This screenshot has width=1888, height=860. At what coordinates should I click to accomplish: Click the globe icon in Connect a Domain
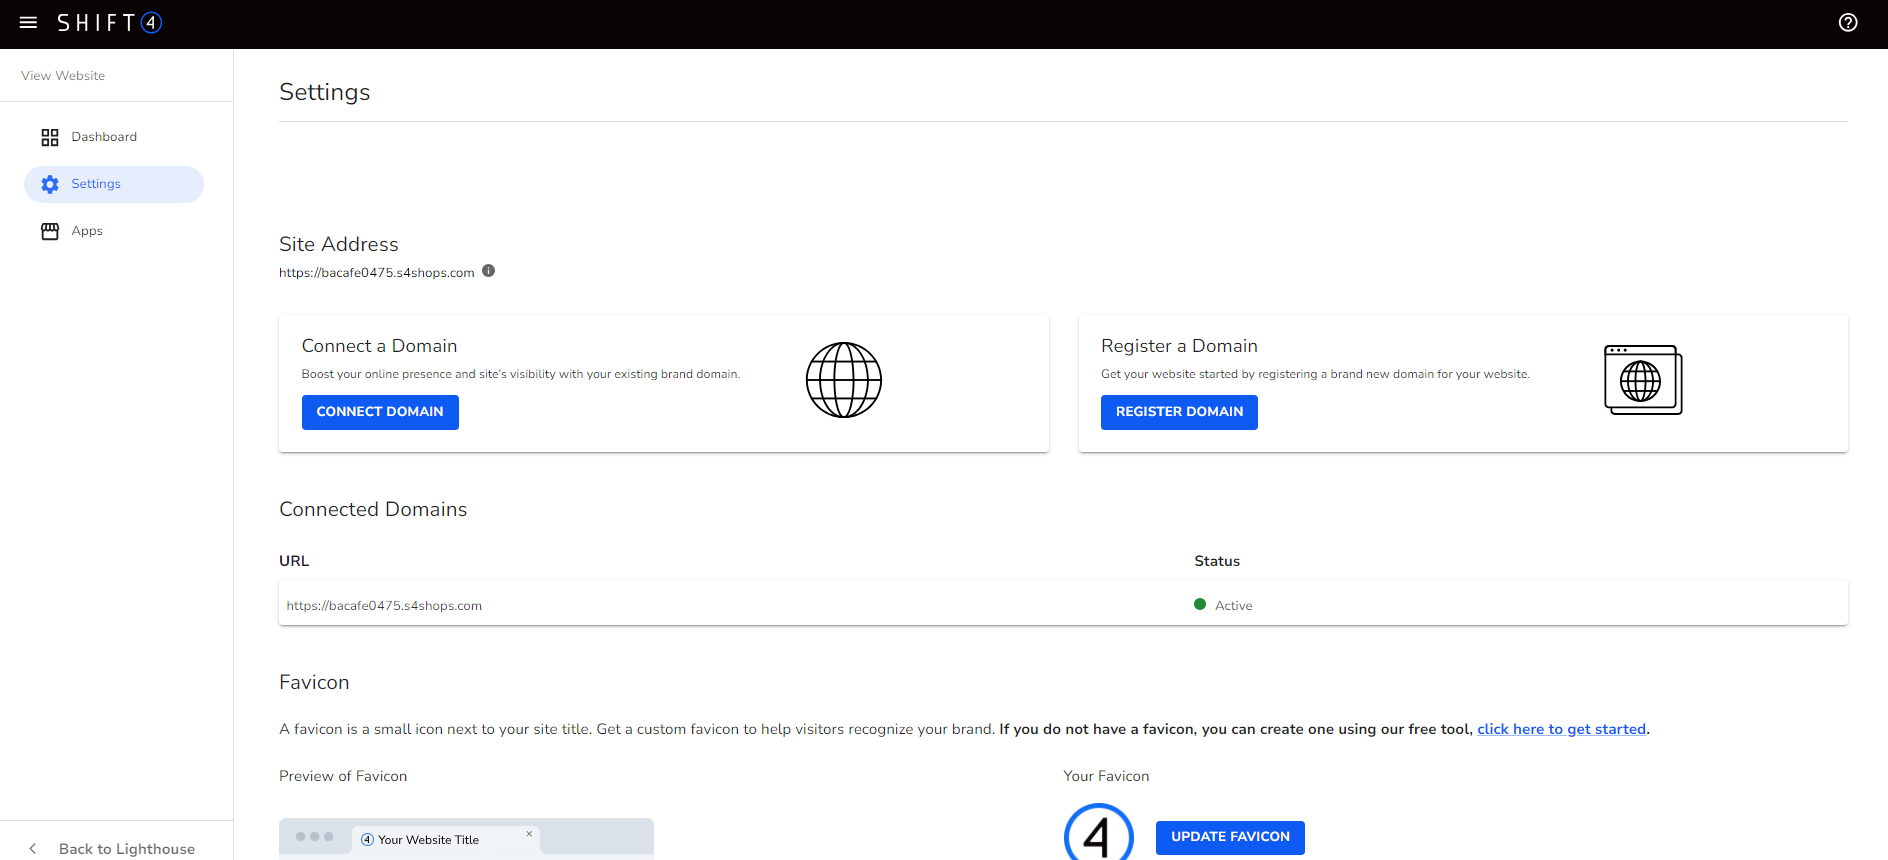click(843, 380)
